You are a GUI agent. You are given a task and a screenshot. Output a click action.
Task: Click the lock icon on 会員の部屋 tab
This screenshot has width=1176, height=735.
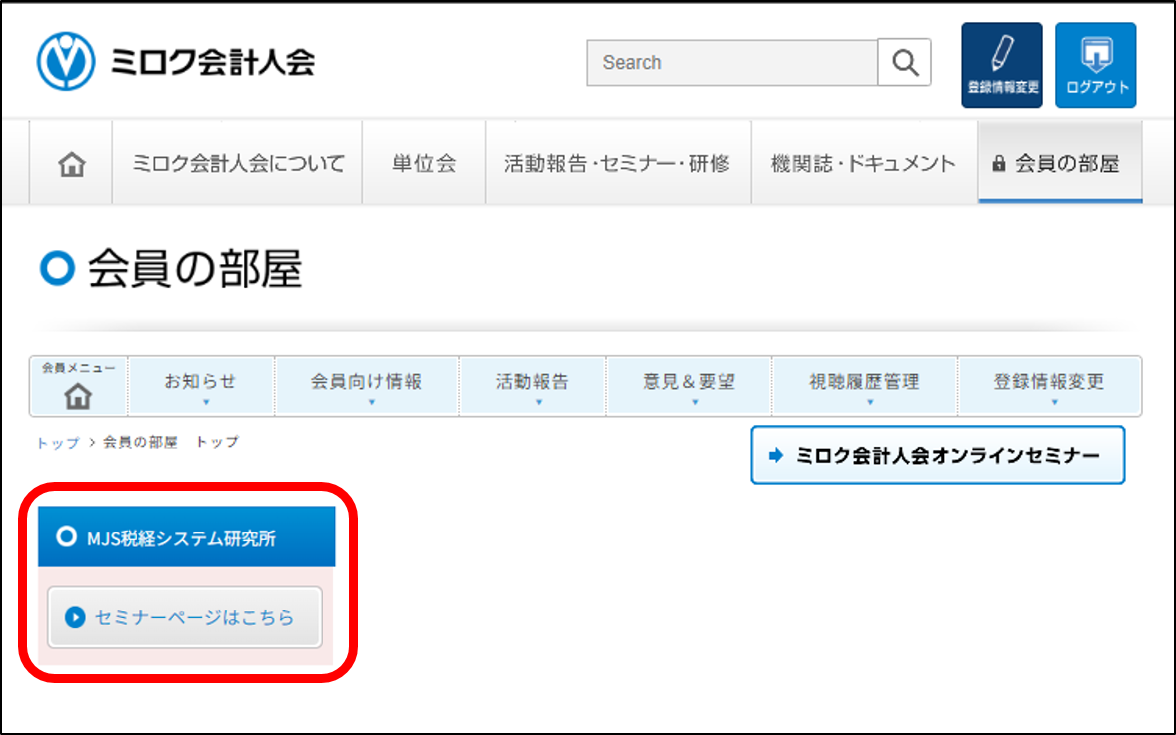(998, 164)
